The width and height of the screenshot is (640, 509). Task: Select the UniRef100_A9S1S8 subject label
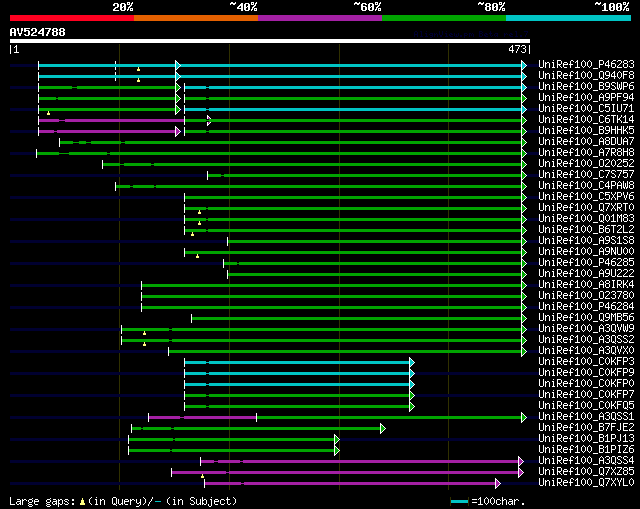pyautogui.click(x=586, y=241)
